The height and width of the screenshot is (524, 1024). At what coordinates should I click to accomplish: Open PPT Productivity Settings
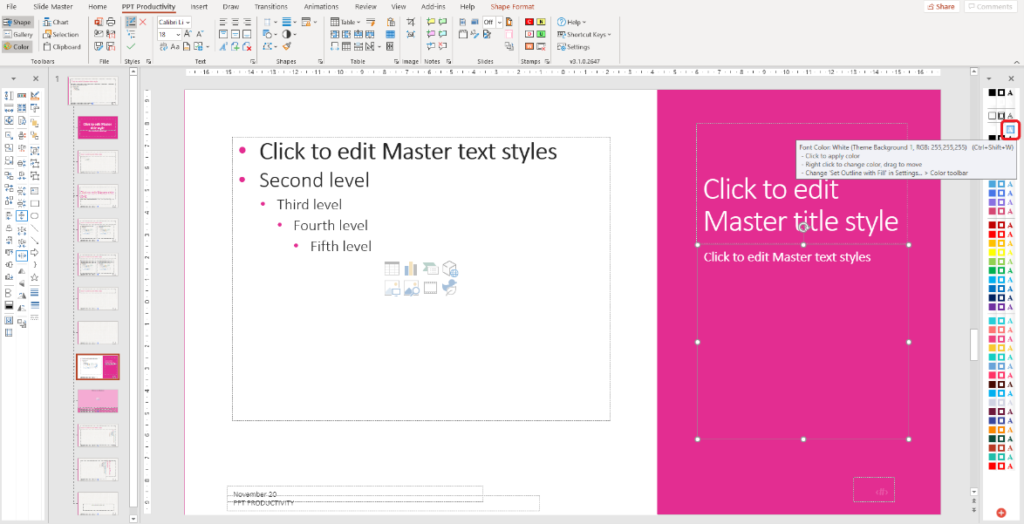tap(573, 47)
